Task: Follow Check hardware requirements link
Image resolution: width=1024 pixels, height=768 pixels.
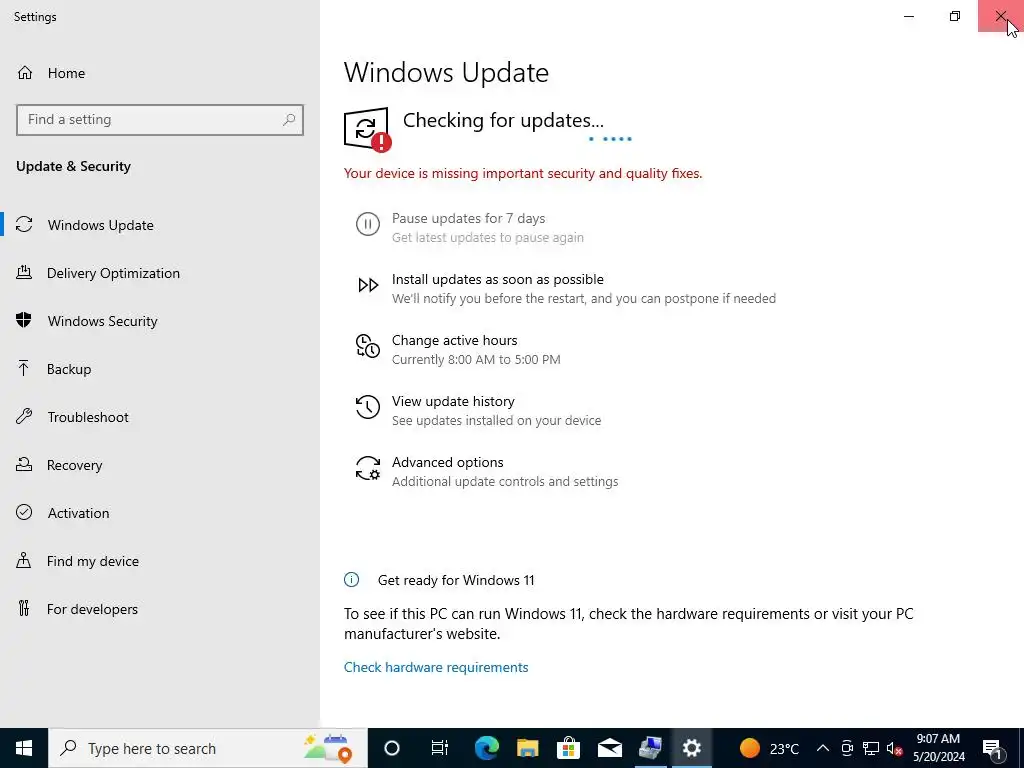Action: click(436, 667)
